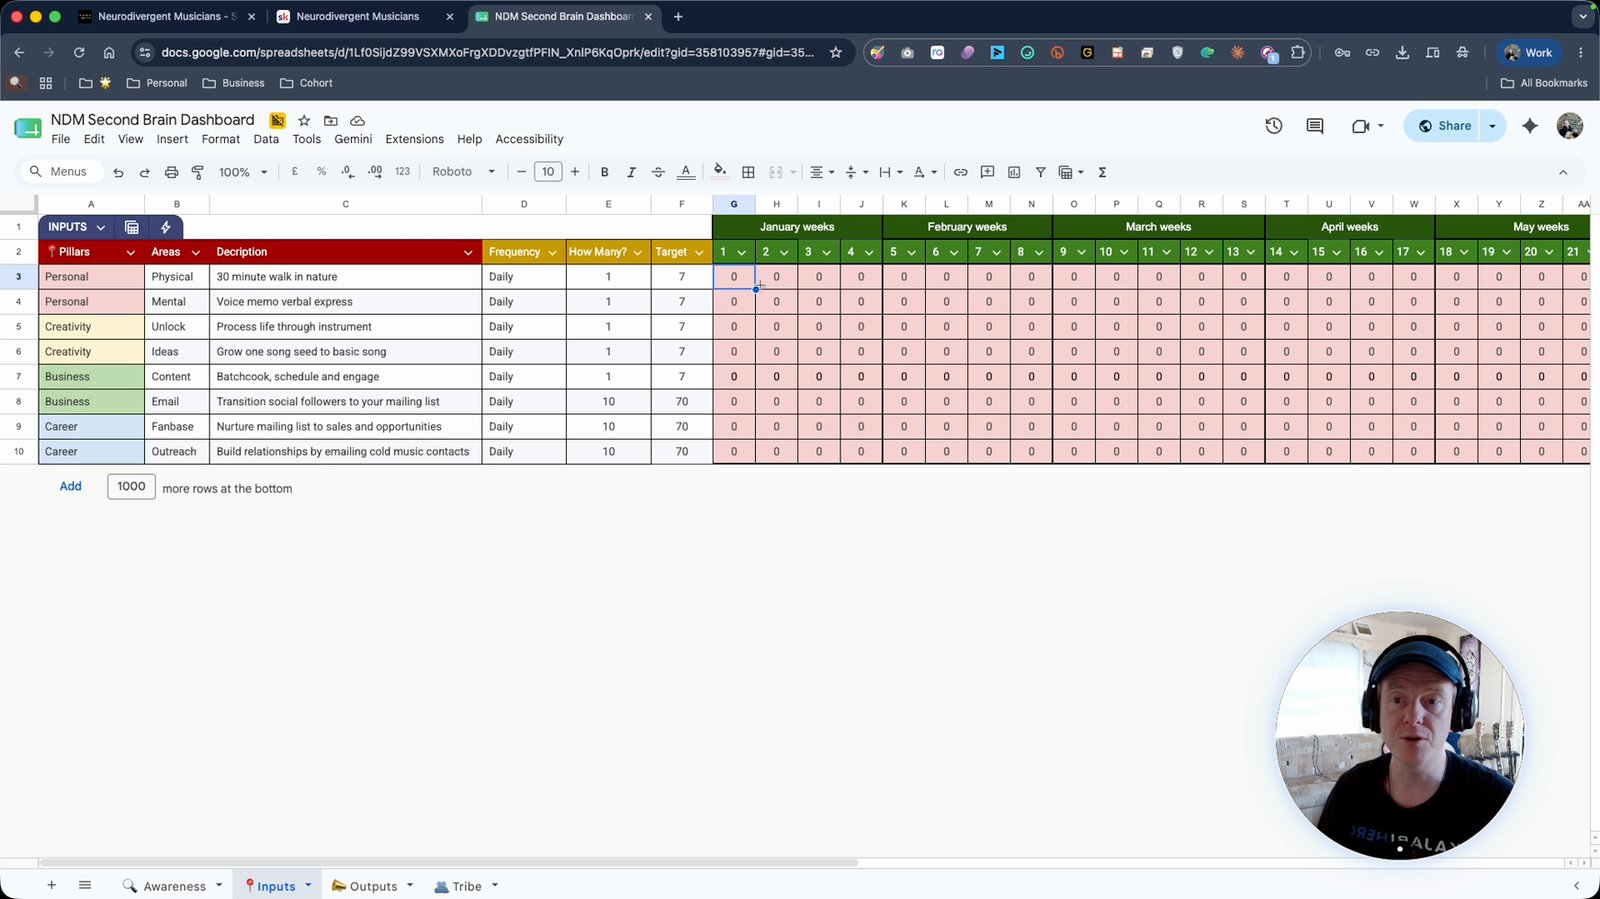Click the lightning bolt icon beside INPUTS

tap(166, 227)
